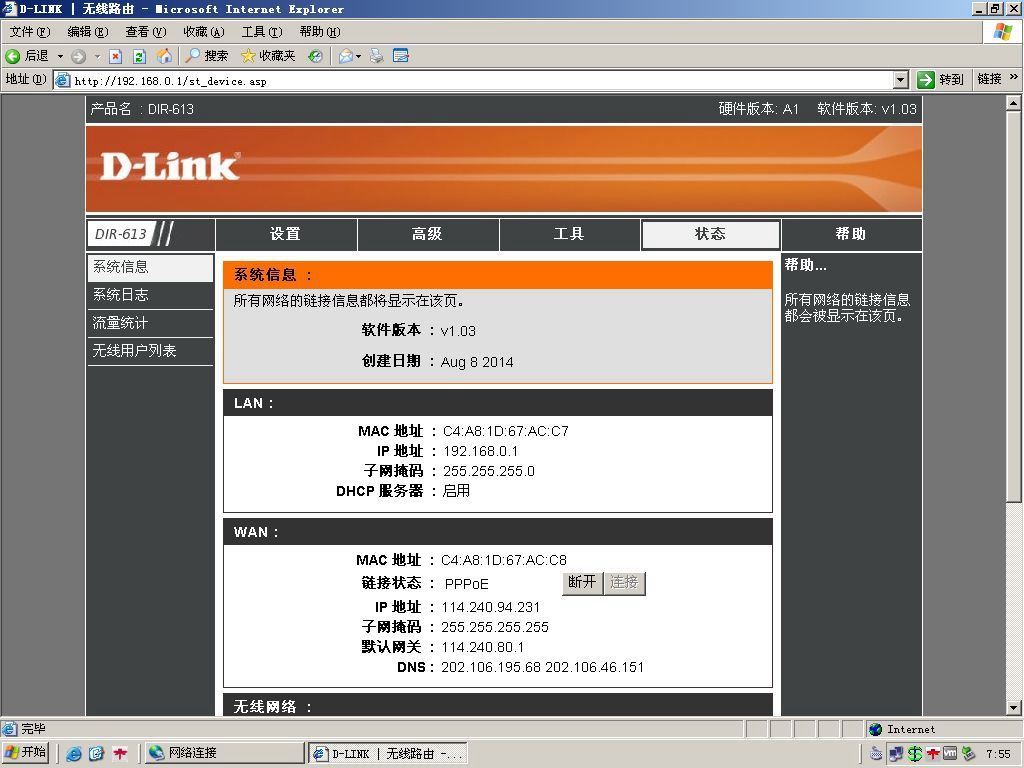Click the Refresh page icon

pyautogui.click(x=139, y=56)
